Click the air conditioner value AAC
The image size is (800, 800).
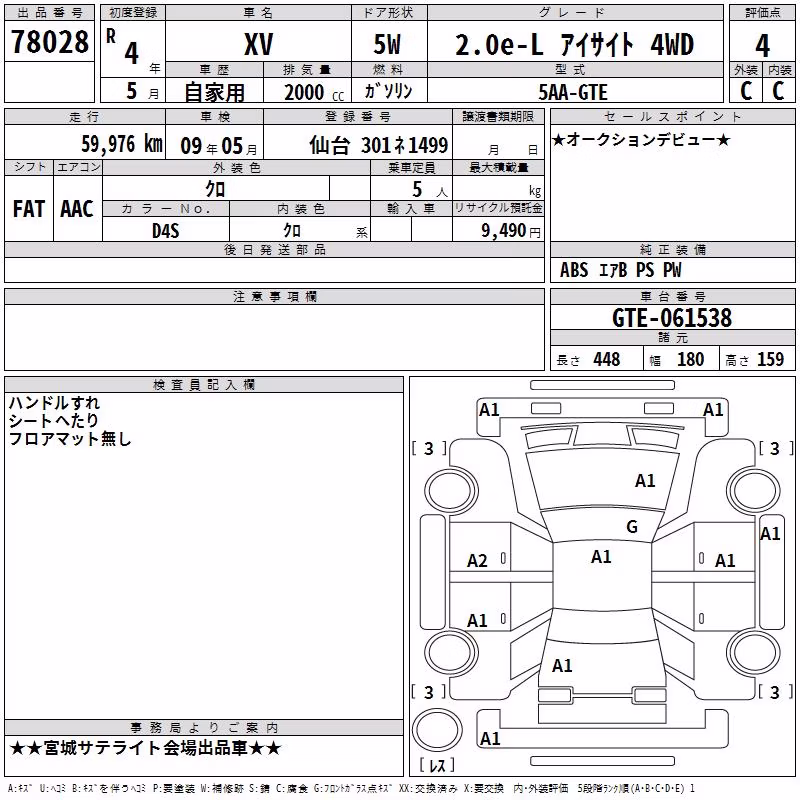[x=77, y=209]
